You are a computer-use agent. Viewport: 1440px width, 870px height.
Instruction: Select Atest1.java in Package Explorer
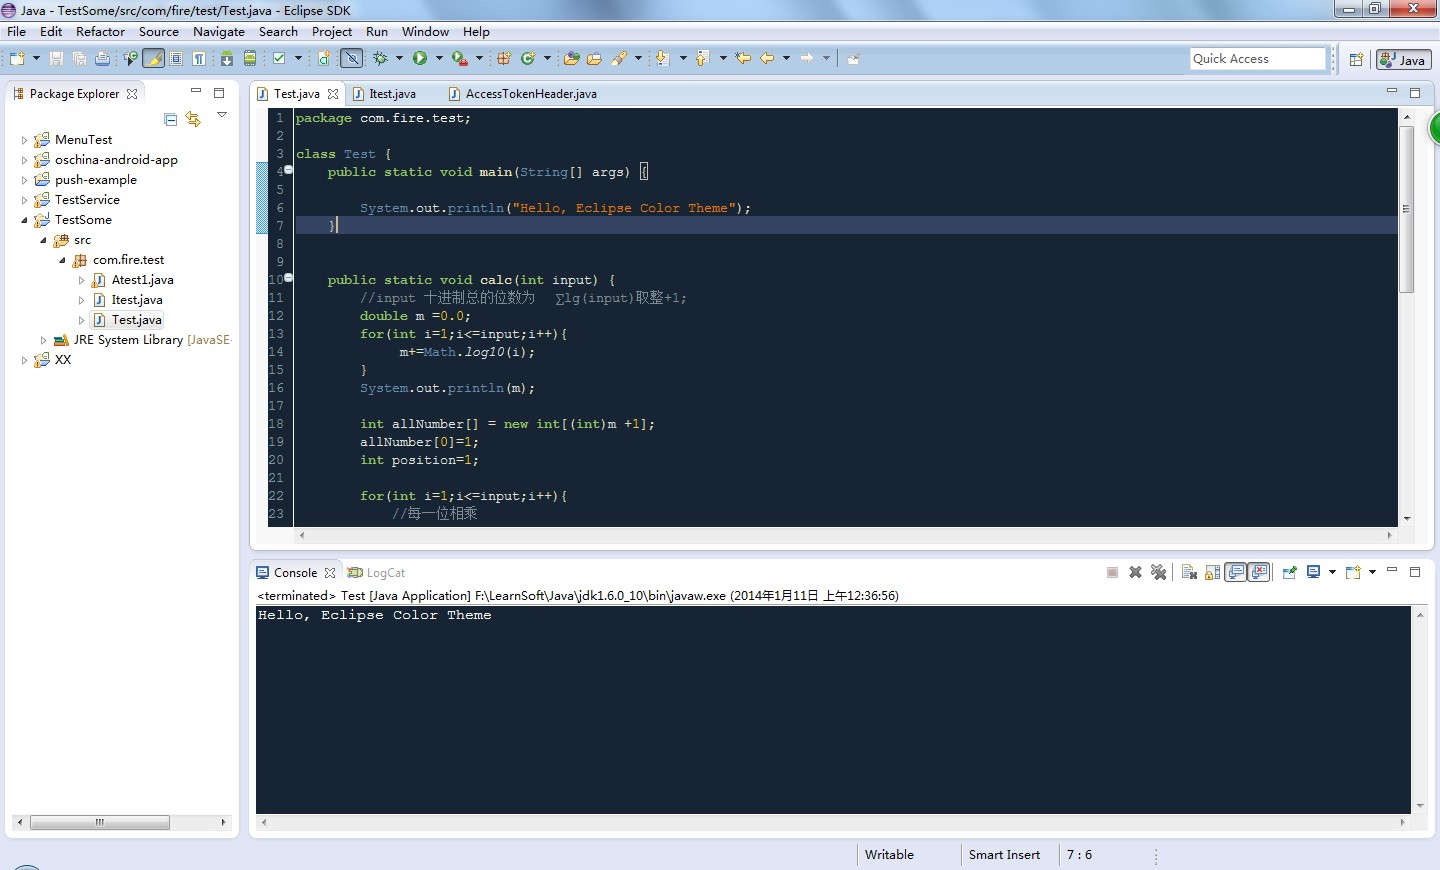(142, 280)
